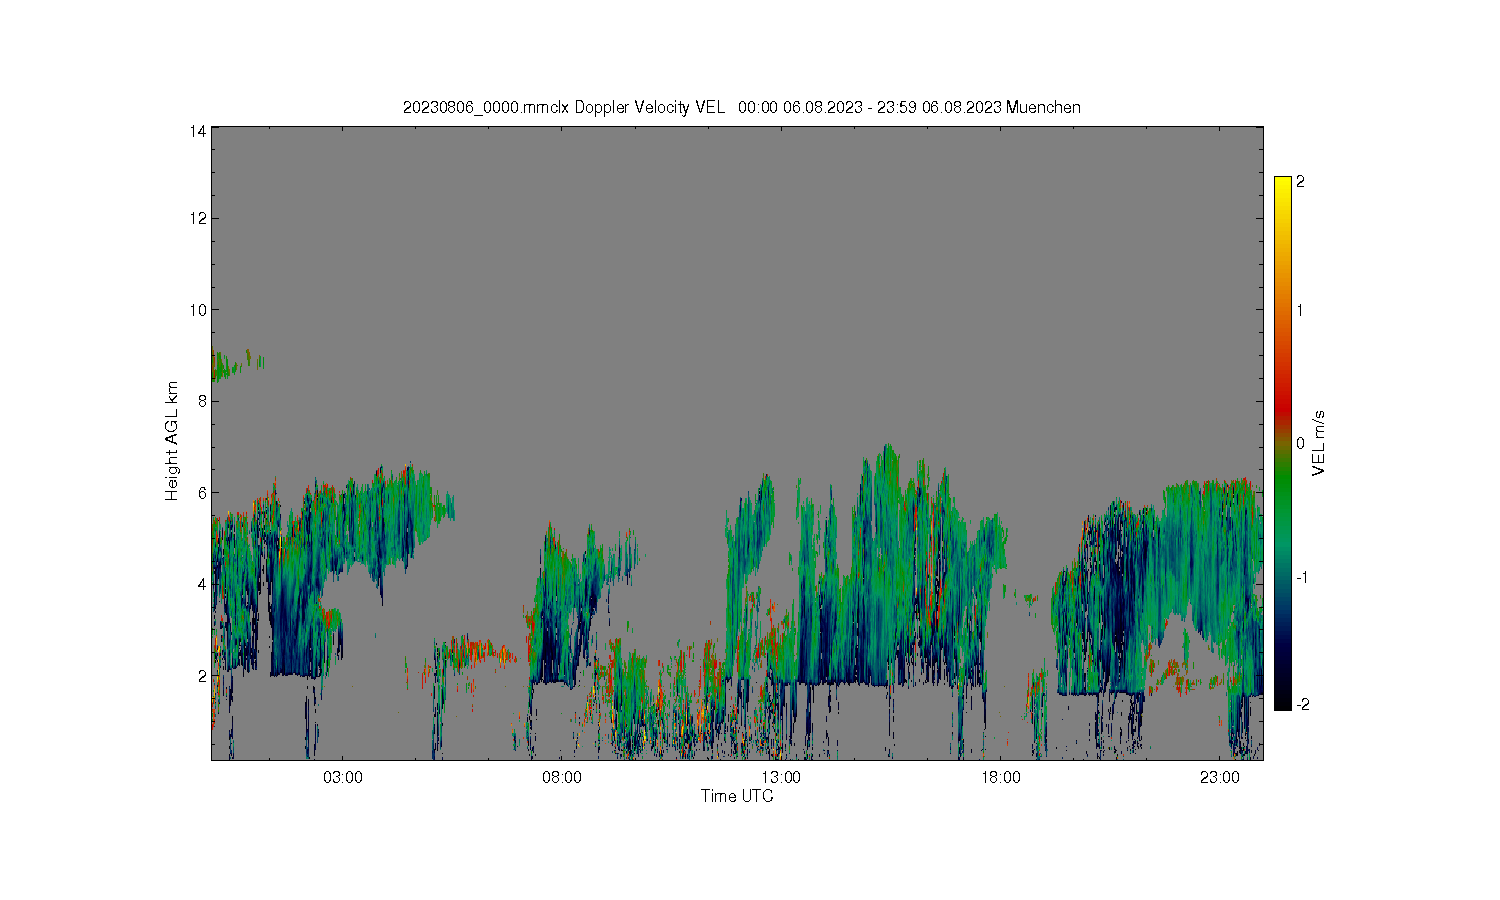Click the '03:00' time tick label

(343, 777)
